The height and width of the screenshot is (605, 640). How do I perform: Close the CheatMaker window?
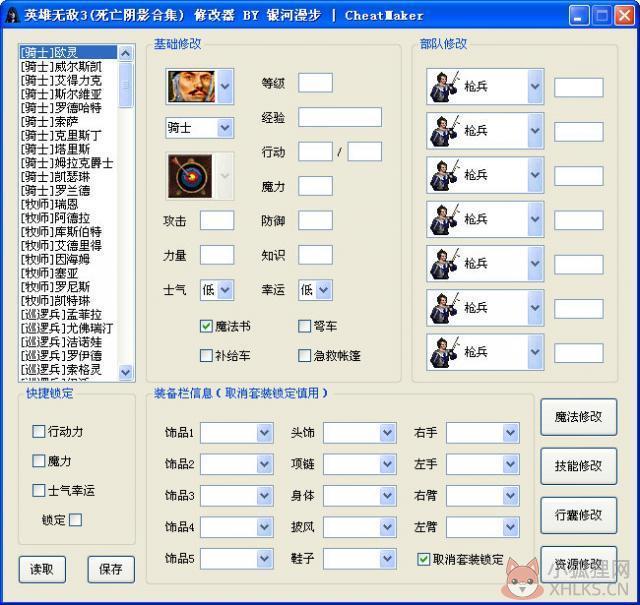click(624, 16)
